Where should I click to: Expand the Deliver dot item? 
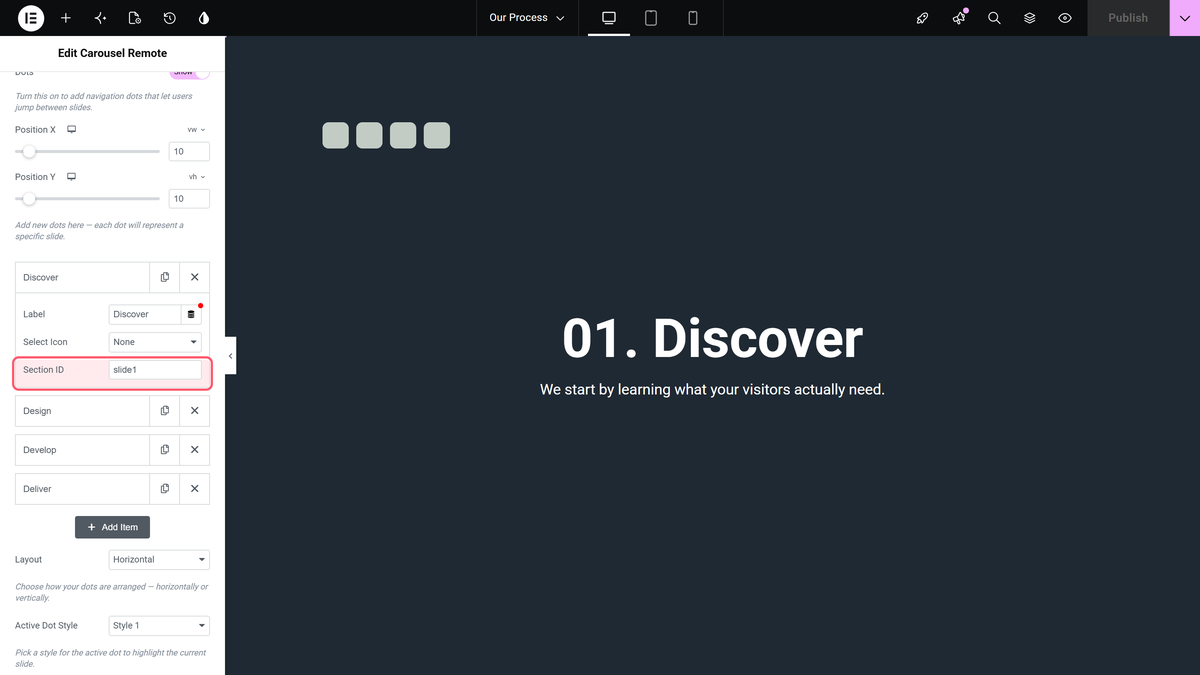(82, 489)
